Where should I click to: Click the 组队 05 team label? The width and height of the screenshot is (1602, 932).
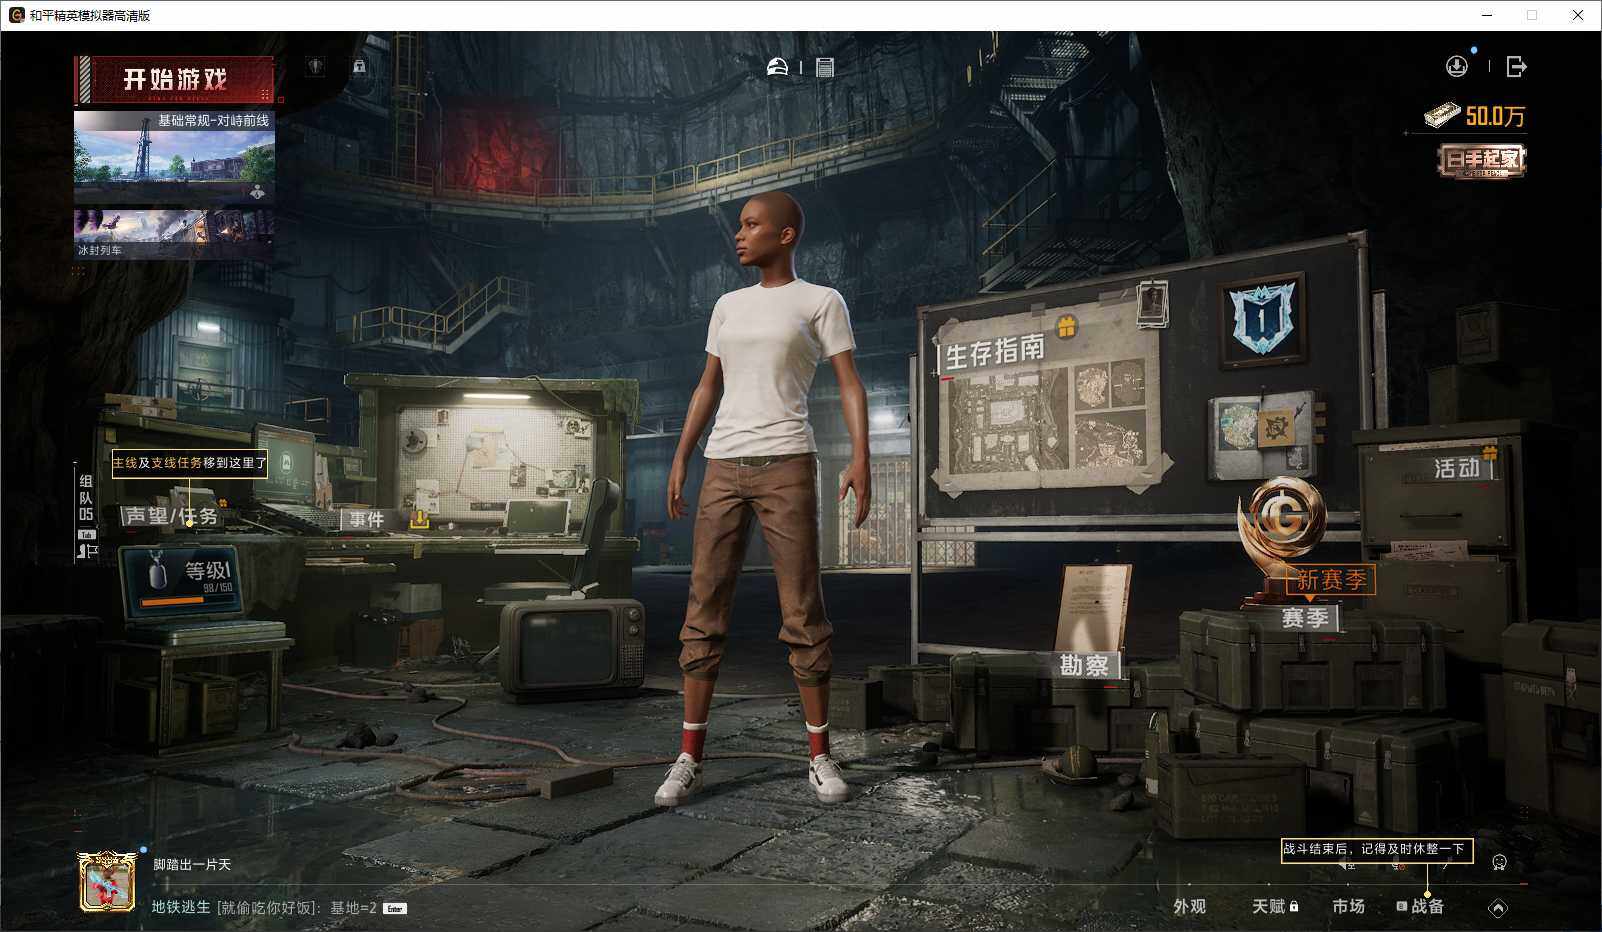(x=86, y=498)
